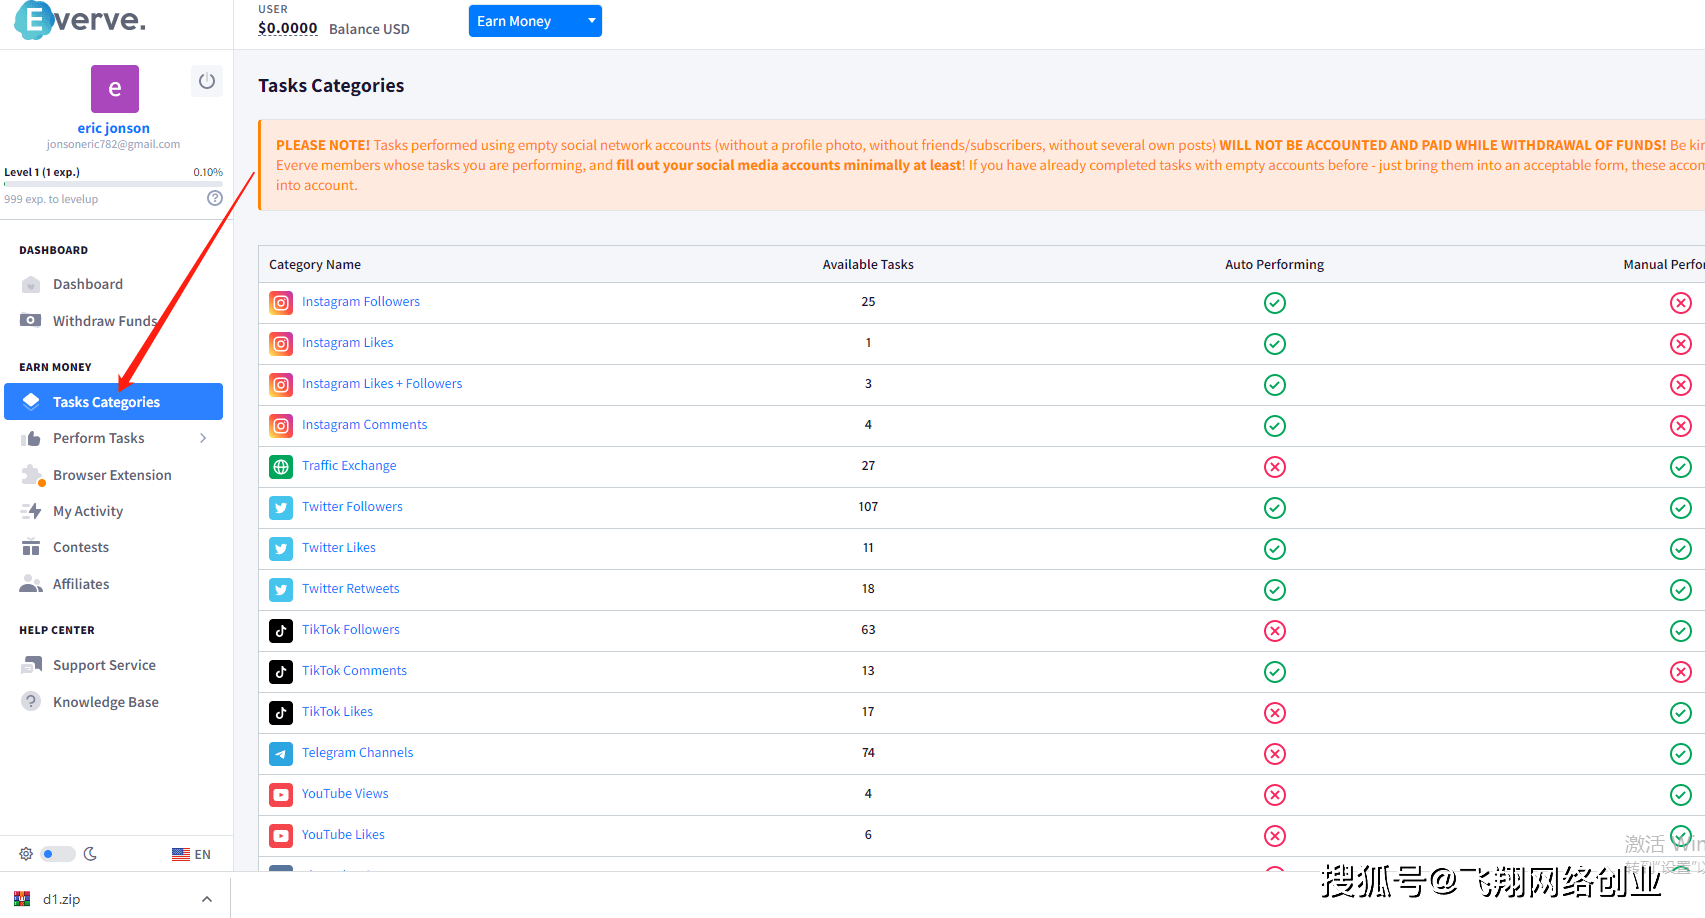The image size is (1705, 918).
Task: Click auto performing check for TikTok Comments
Action: click(1274, 671)
